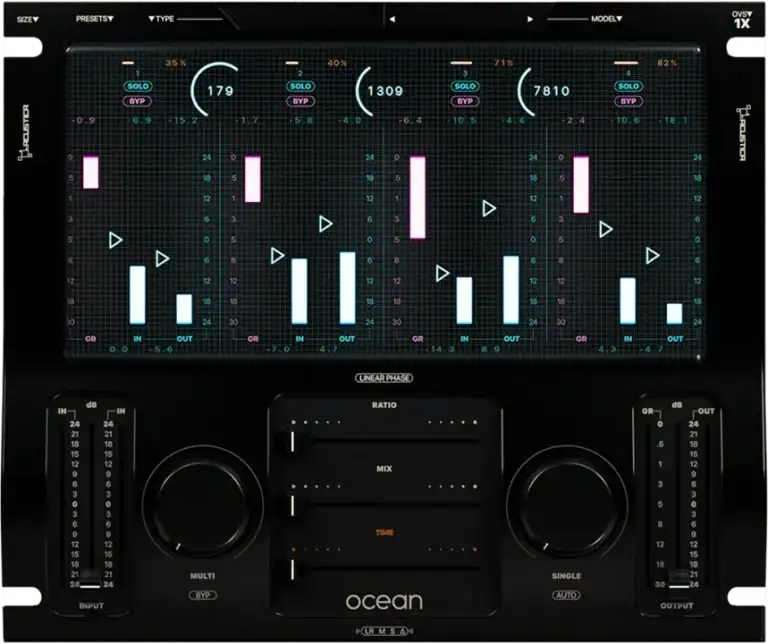The height and width of the screenshot is (644, 768).
Task: Click the MULTI knob
Action: coord(202,504)
